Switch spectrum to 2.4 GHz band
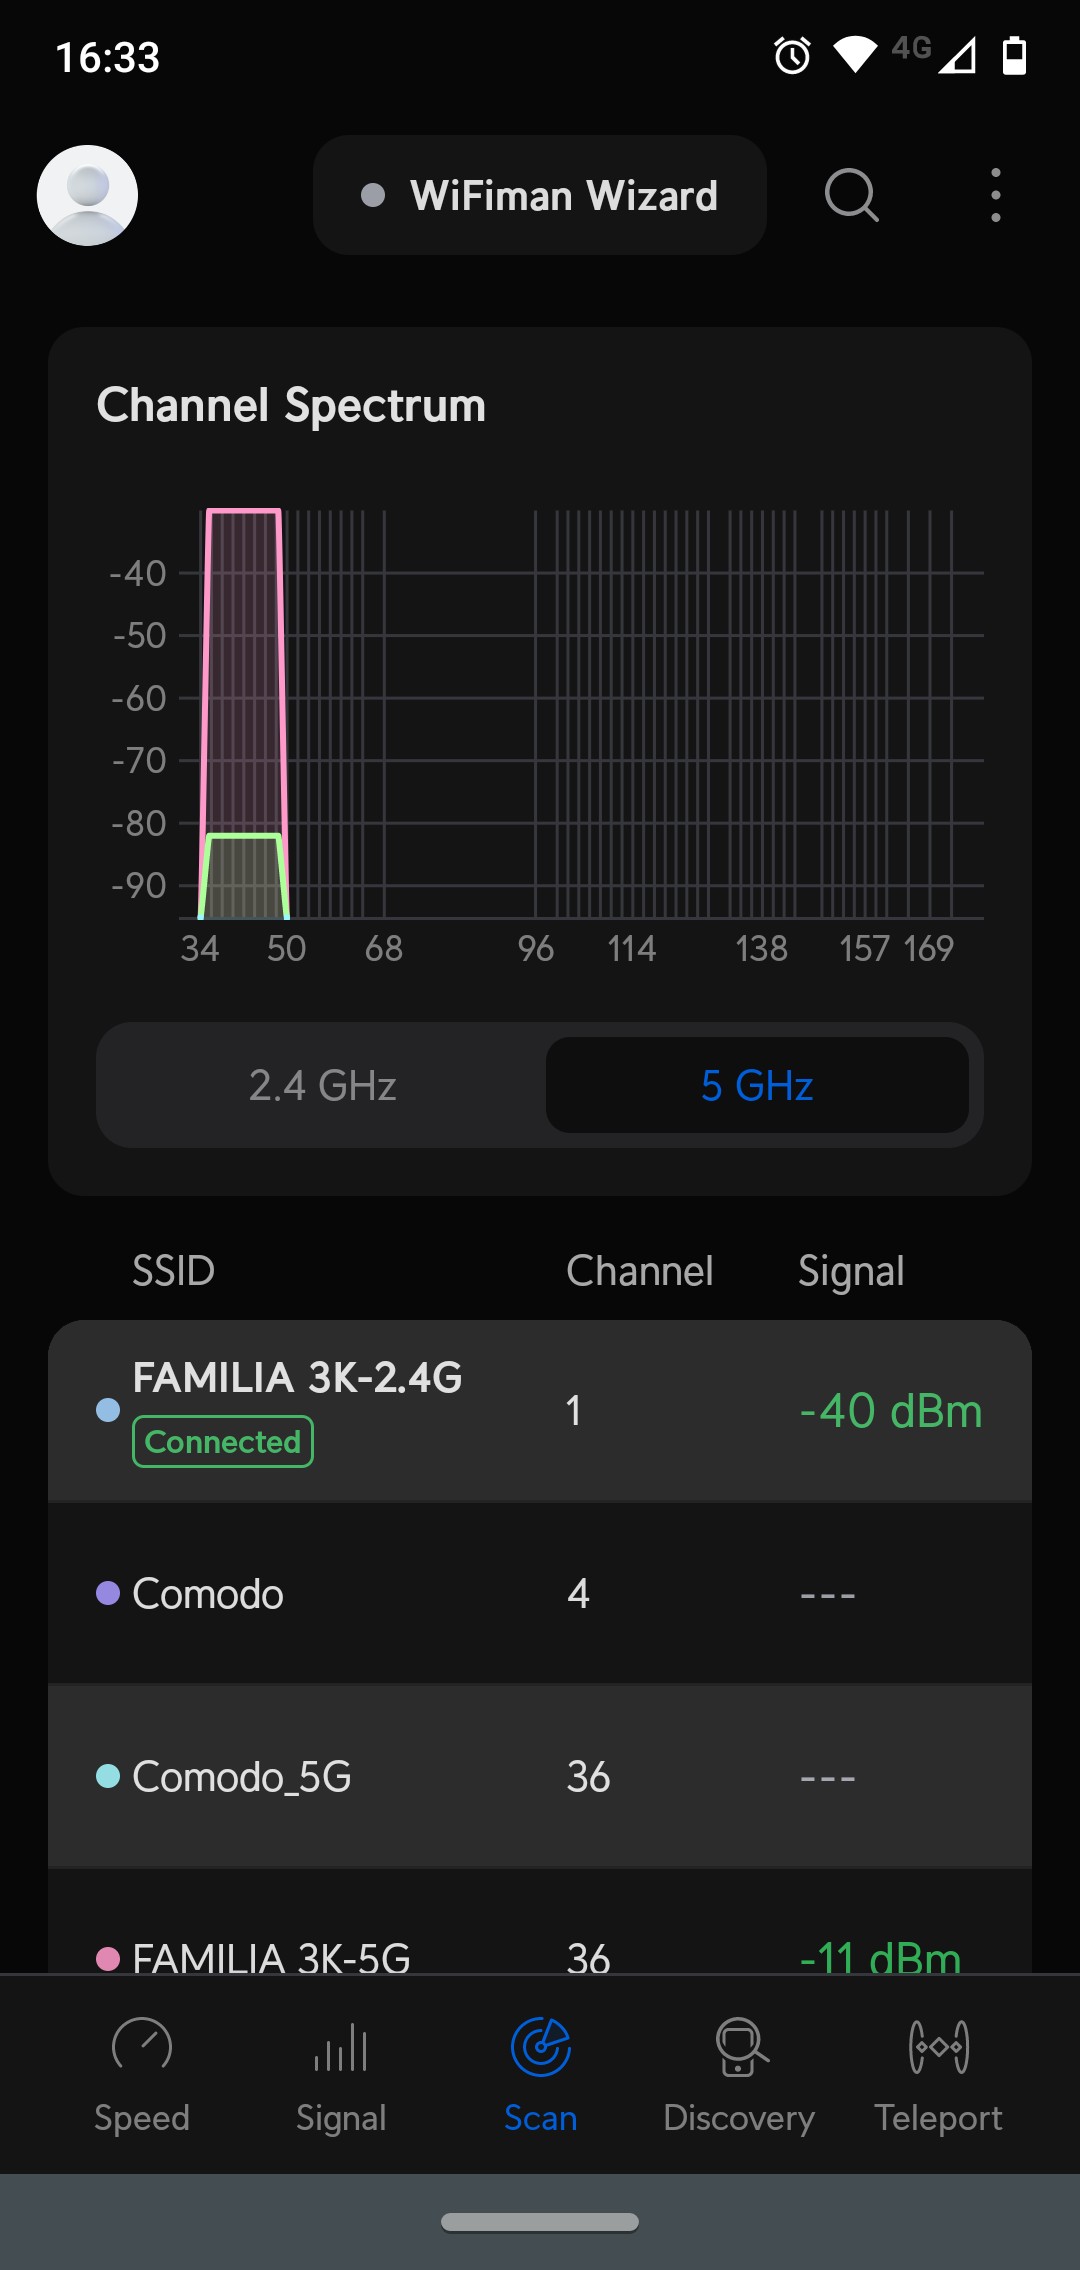1080x2270 pixels. 322,1085
